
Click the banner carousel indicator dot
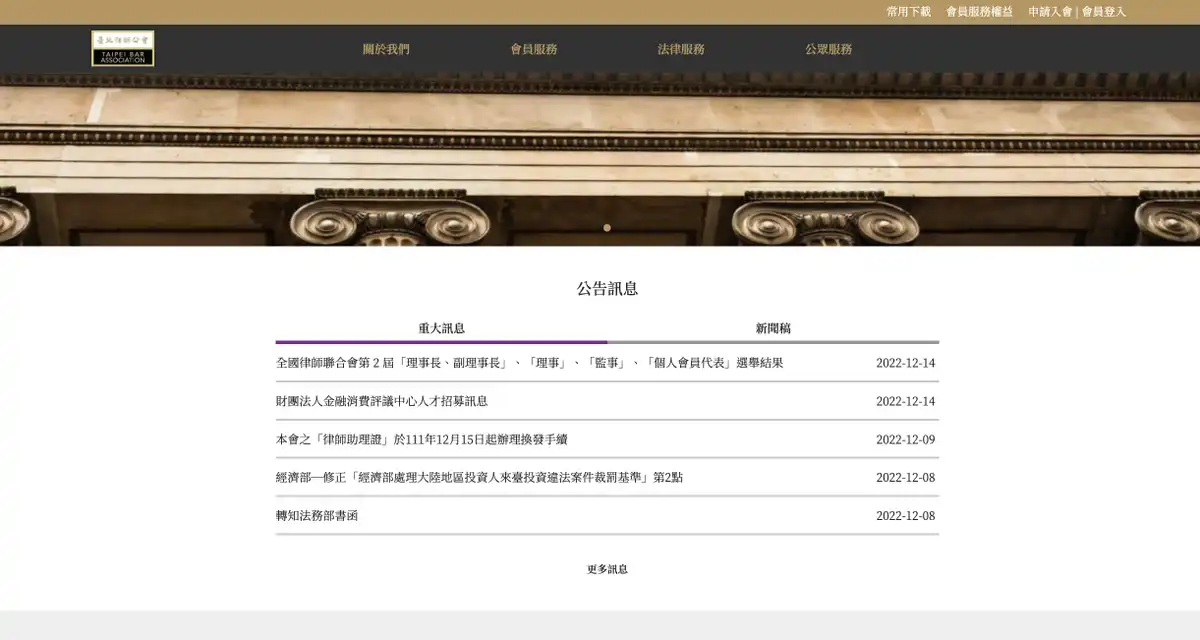607,228
